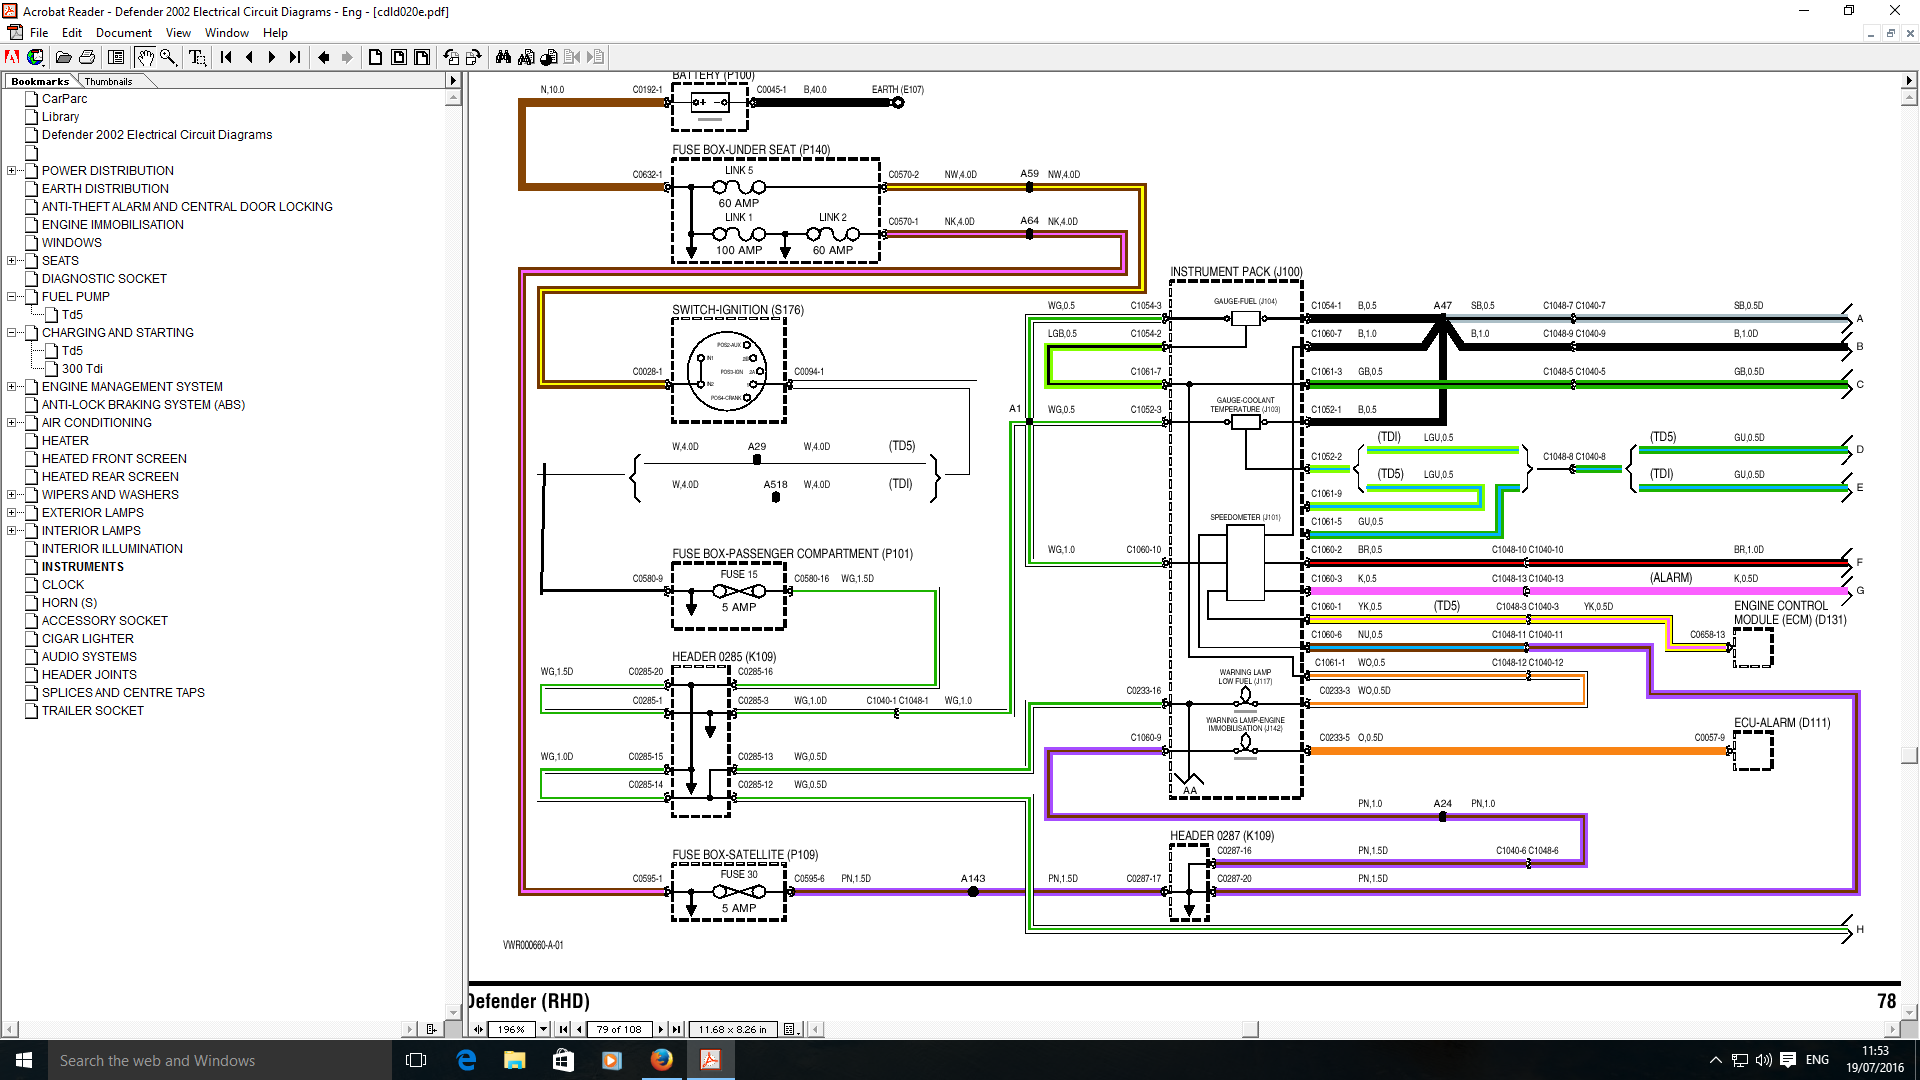The image size is (1920, 1080).
Task: Click the Fit in Window icon
Action: [x=398, y=57]
